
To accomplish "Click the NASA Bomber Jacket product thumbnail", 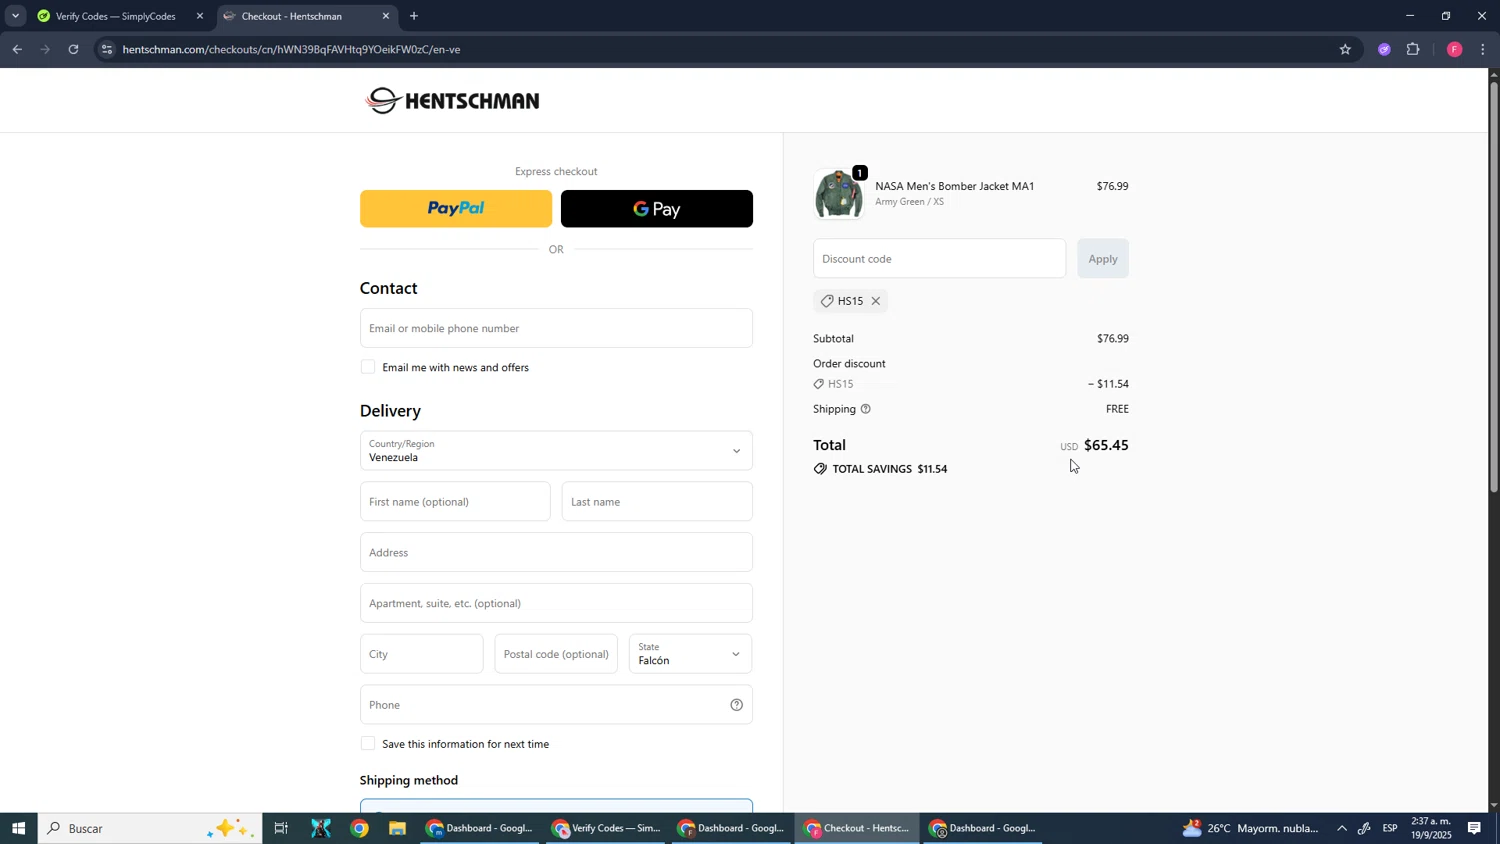I will [x=838, y=194].
